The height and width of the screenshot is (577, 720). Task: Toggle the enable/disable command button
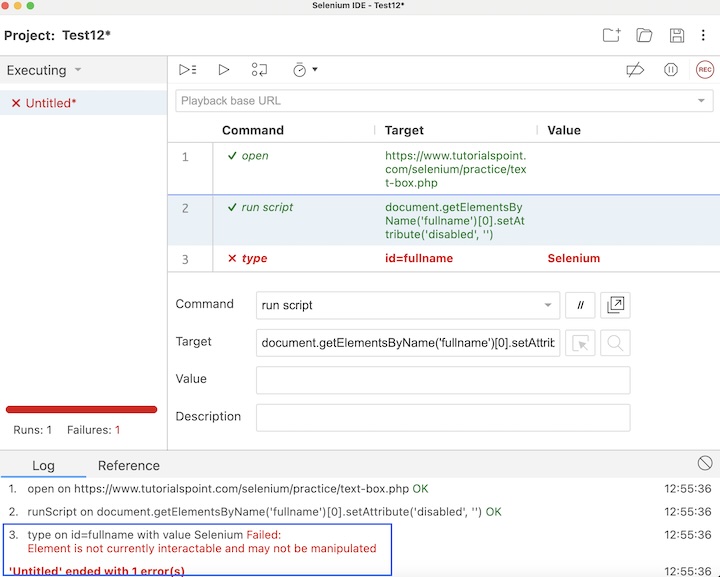click(580, 305)
